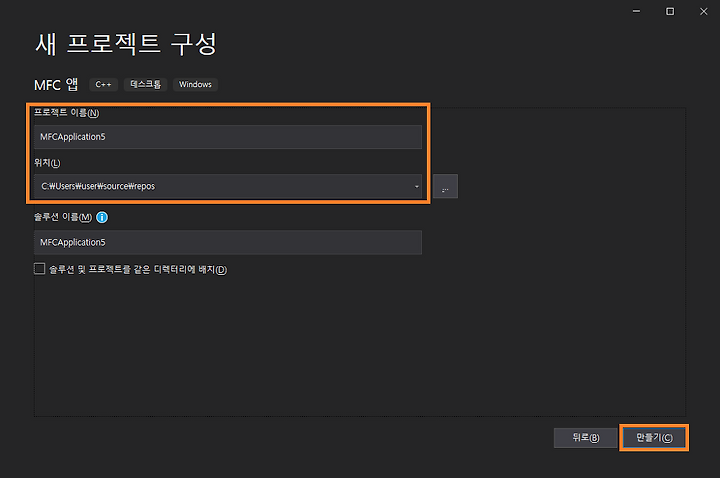Click the browse location ellipsis button
720x478 pixels.
pyautogui.click(x=445, y=186)
